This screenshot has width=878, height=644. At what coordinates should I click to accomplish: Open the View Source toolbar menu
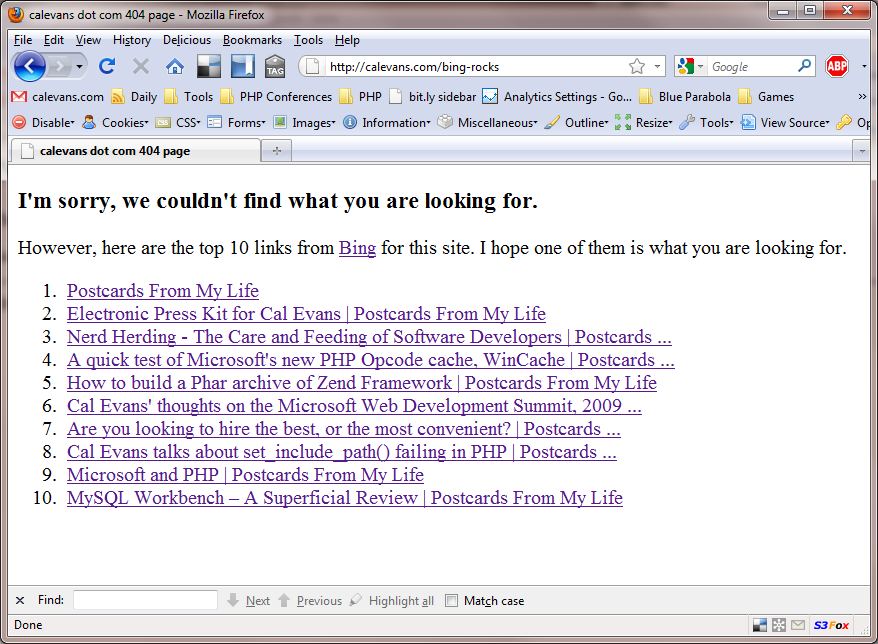point(785,123)
